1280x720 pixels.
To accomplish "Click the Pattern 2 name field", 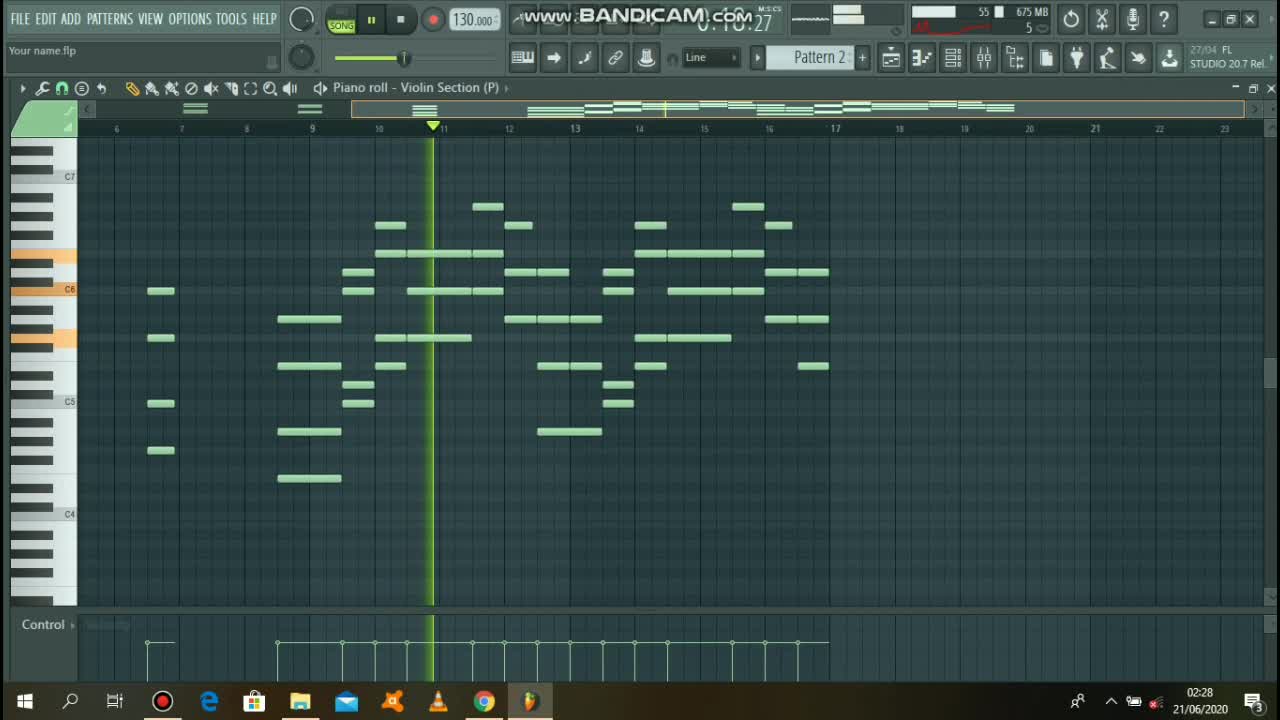I will (x=811, y=58).
